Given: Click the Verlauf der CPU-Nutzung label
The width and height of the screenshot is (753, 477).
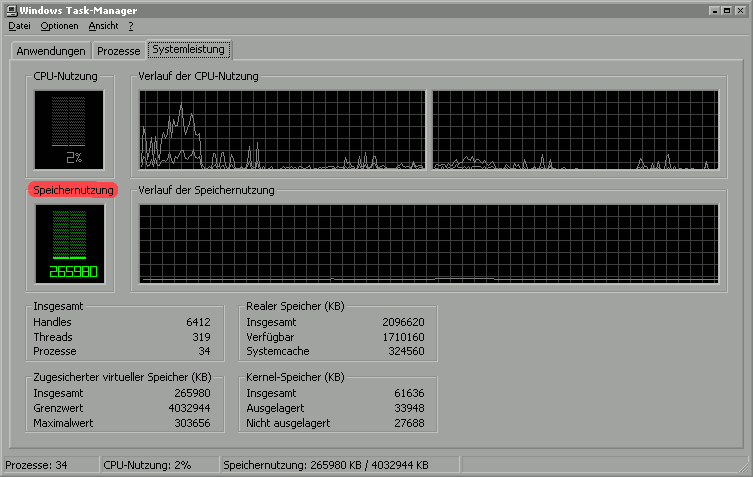Looking at the screenshot, I should [198, 76].
